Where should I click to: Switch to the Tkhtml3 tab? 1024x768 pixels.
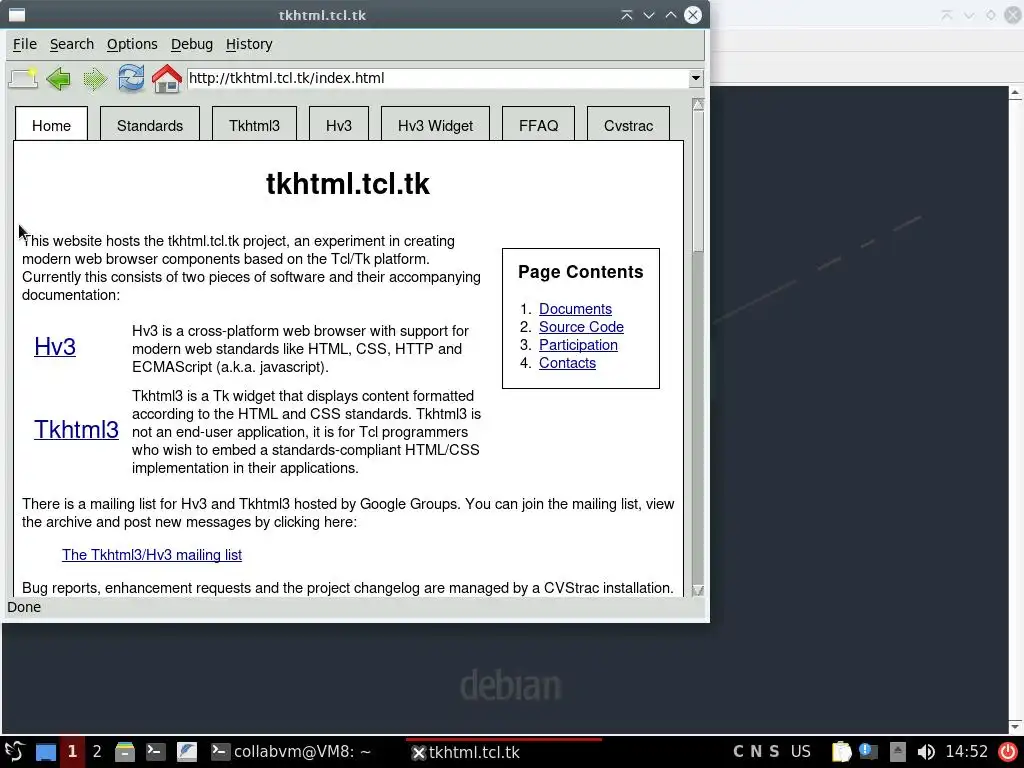(x=254, y=125)
